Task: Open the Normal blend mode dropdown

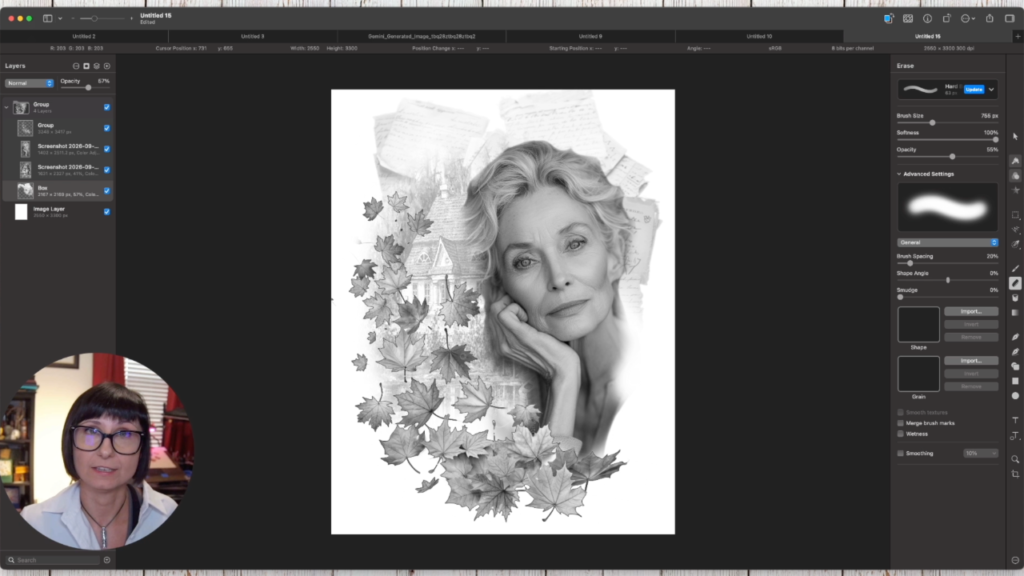Action: (29, 84)
